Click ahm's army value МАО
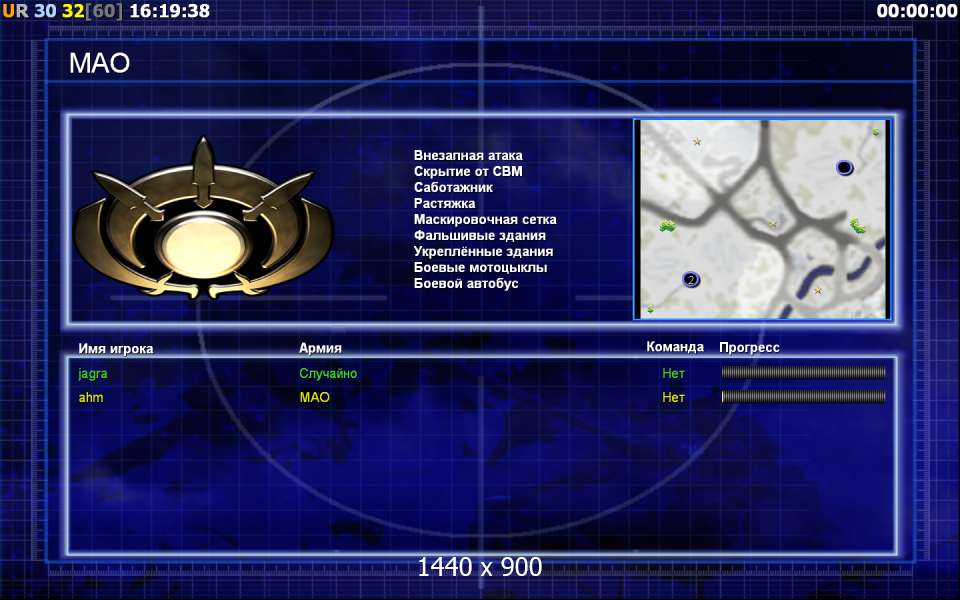The width and height of the screenshot is (960, 600). tap(315, 397)
